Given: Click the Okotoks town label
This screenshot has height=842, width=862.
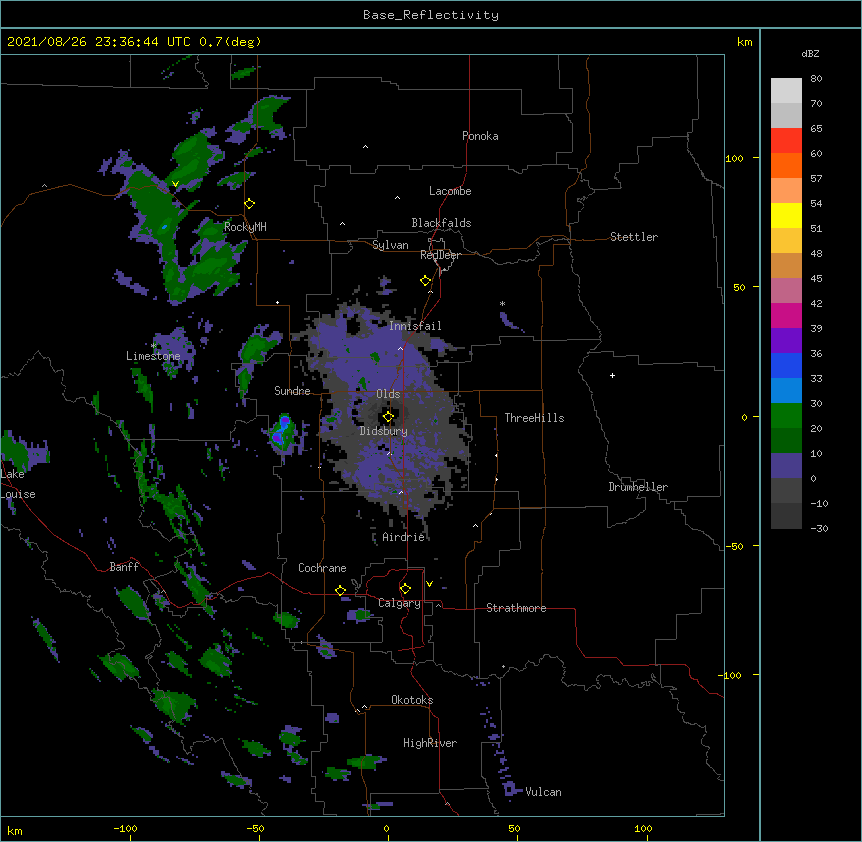Looking at the screenshot, I should click(412, 700).
